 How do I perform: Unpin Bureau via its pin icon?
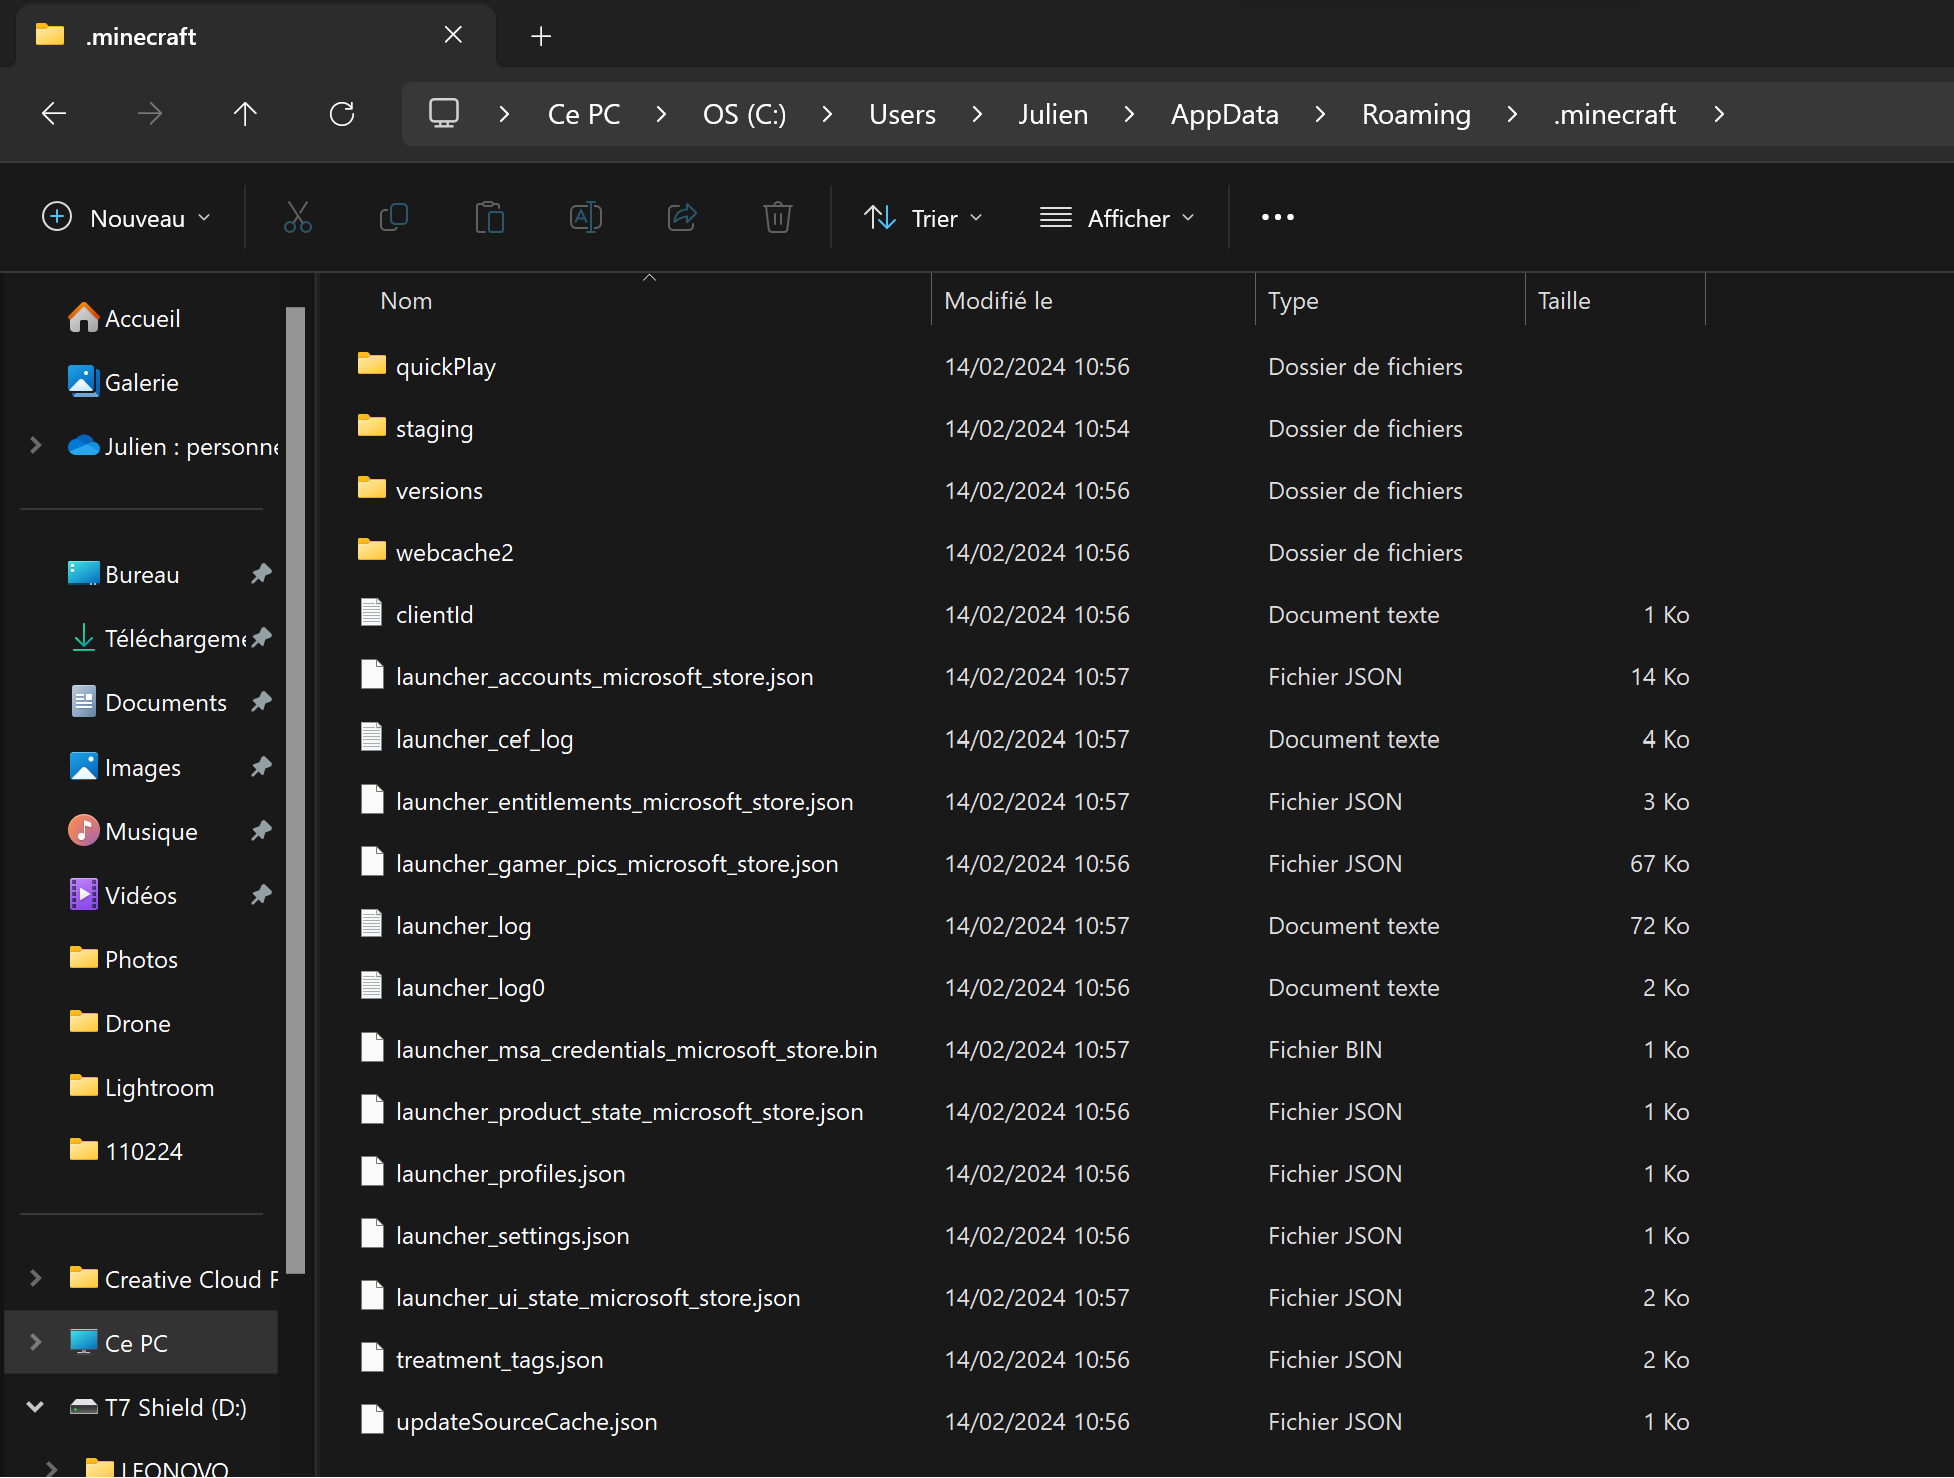coord(261,574)
